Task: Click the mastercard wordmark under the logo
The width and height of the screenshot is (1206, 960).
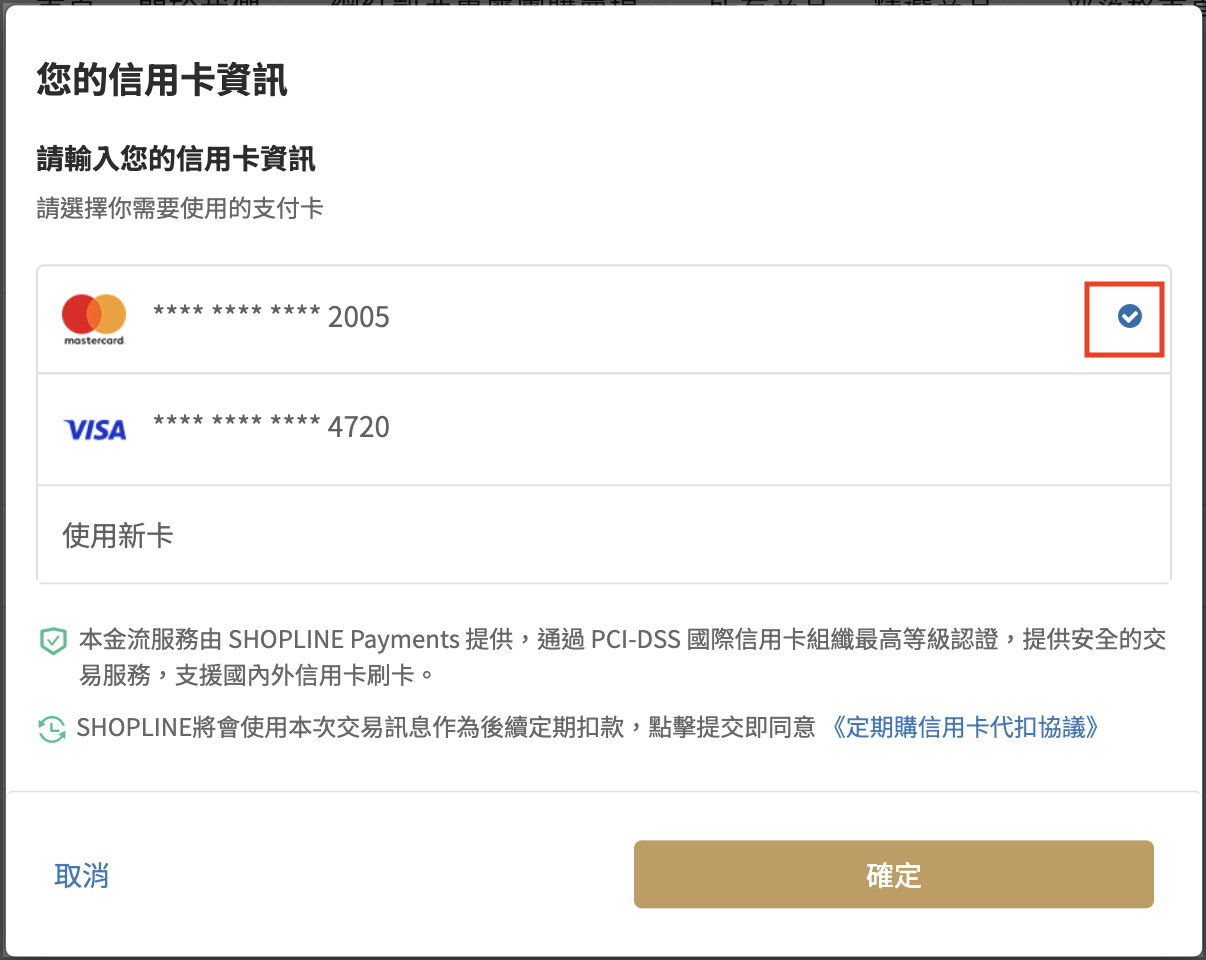Action: pyautogui.click(x=94, y=341)
